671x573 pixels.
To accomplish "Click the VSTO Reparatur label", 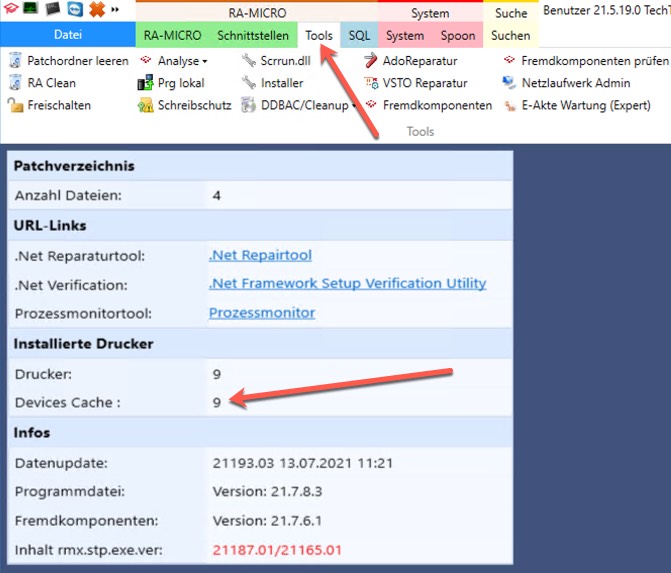I will pos(425,83).
